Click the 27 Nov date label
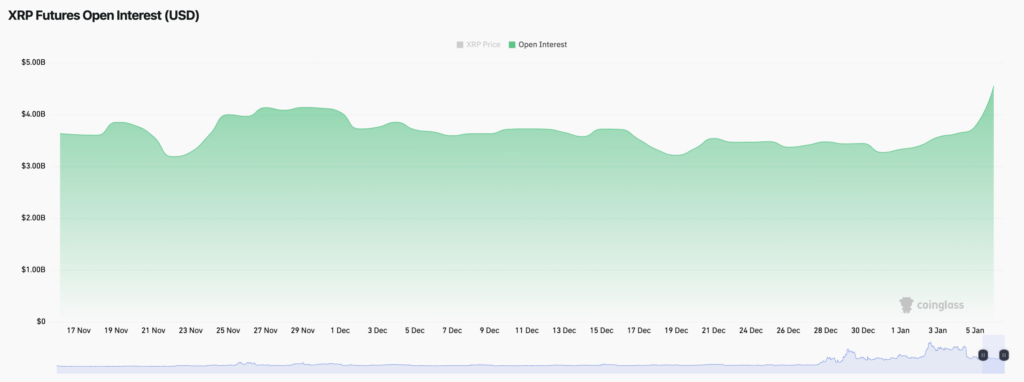The image size is (1024, 382). pos(266,330)
